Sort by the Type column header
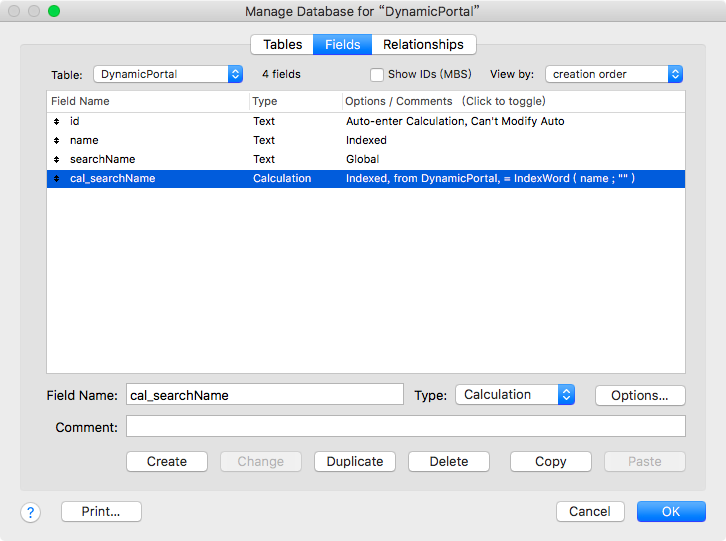Viewport: 726px width, 541px height. tap(295, 101)
